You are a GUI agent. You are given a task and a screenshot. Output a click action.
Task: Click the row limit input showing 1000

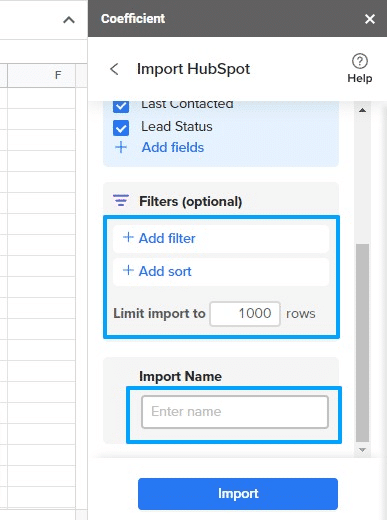point(245,314)
